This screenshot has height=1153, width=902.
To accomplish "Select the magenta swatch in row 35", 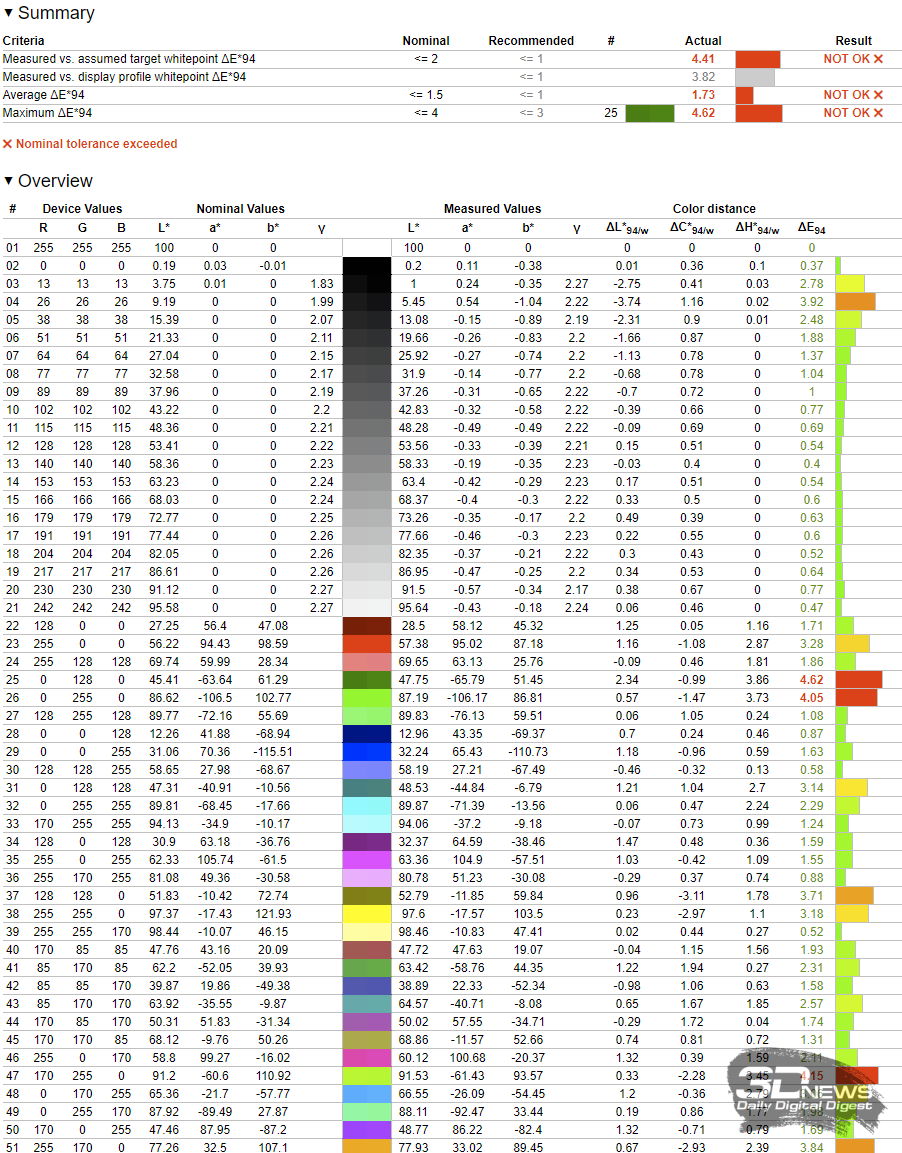I will [367, 859].
